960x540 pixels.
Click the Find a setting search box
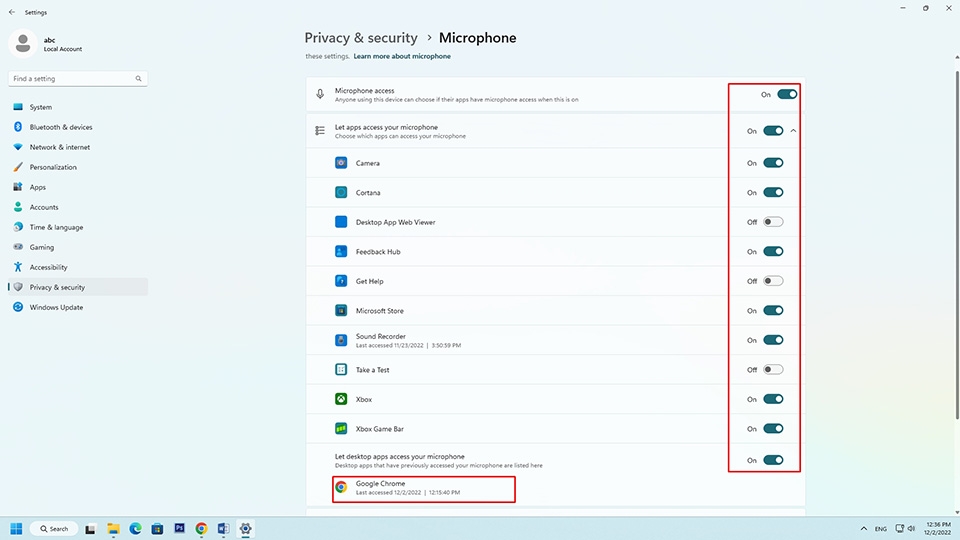click(x=78, y=78)
